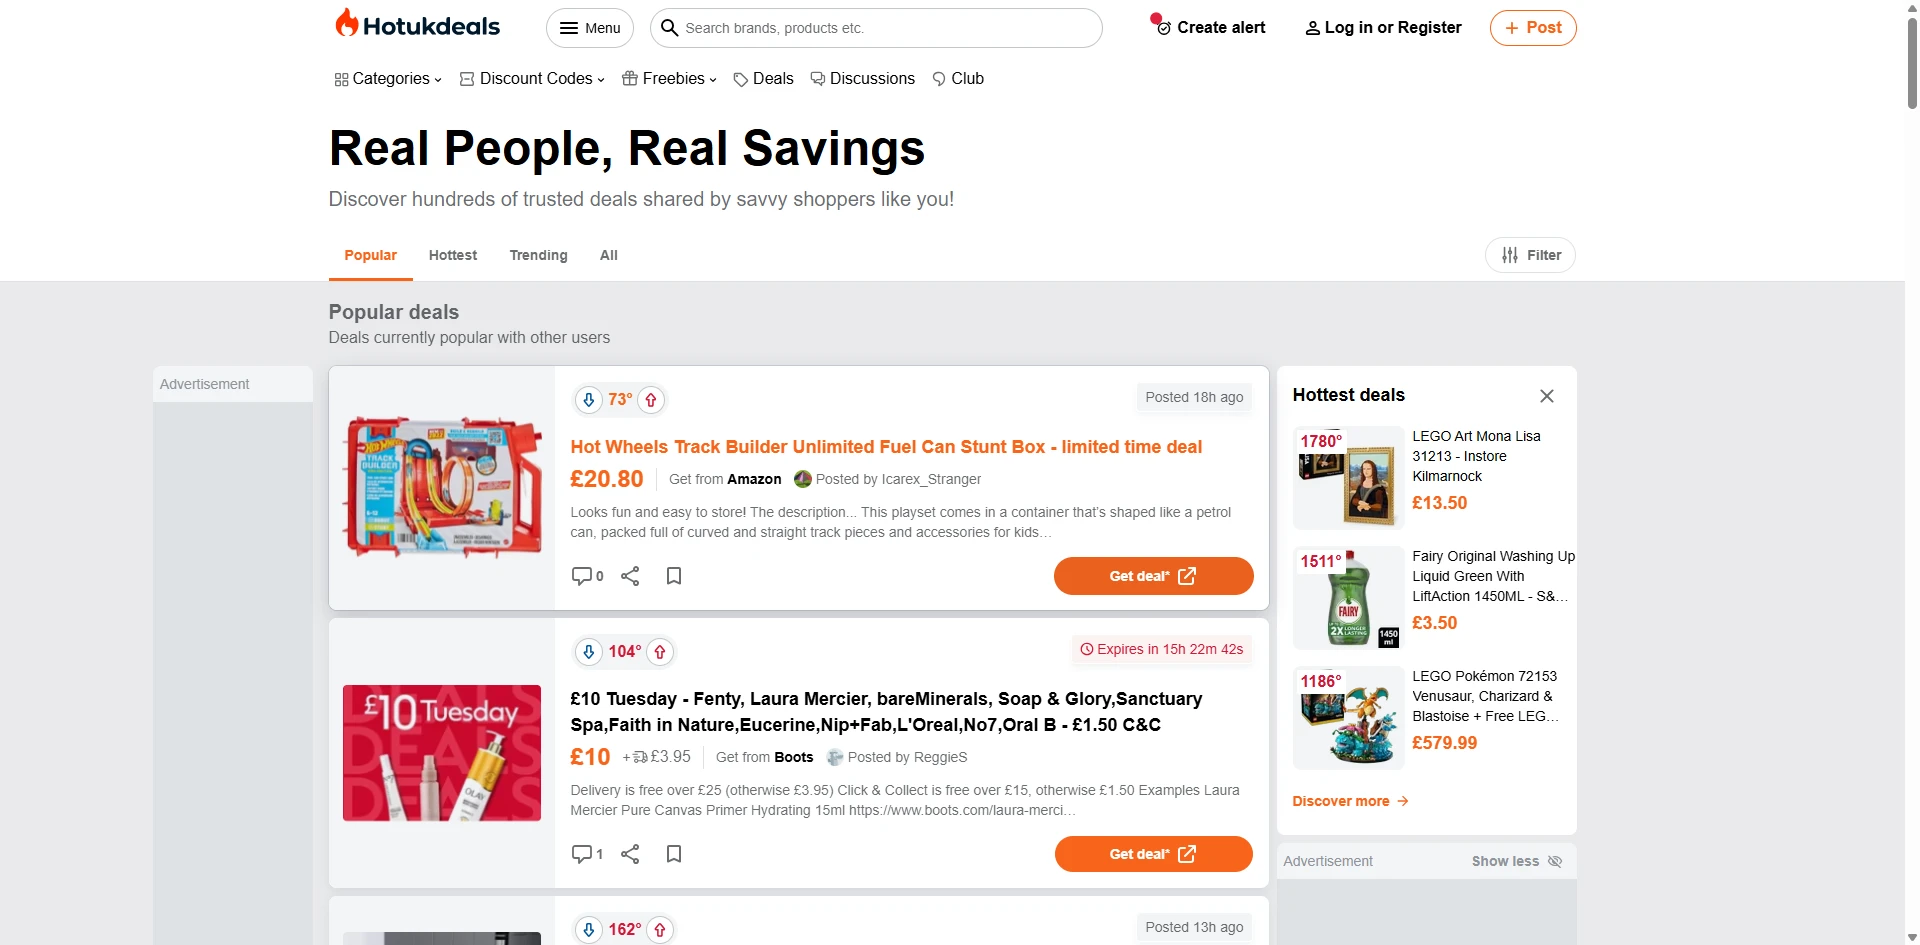Vote down the 162° deal
Viewport: 1920px width, 945px height.
pos(589,930)
